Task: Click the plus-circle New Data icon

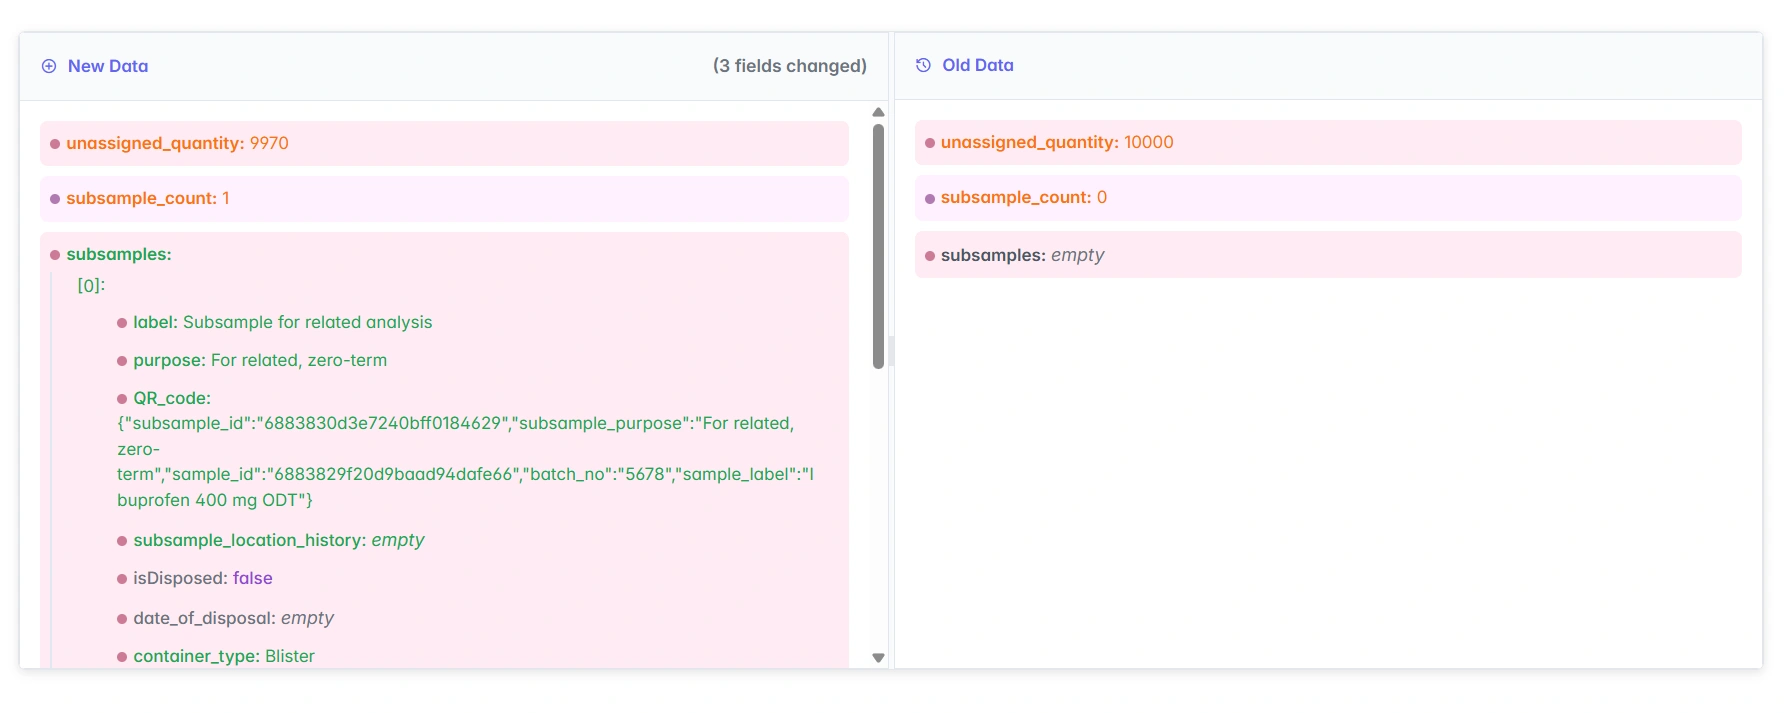Action: click(x=49, y=66)
